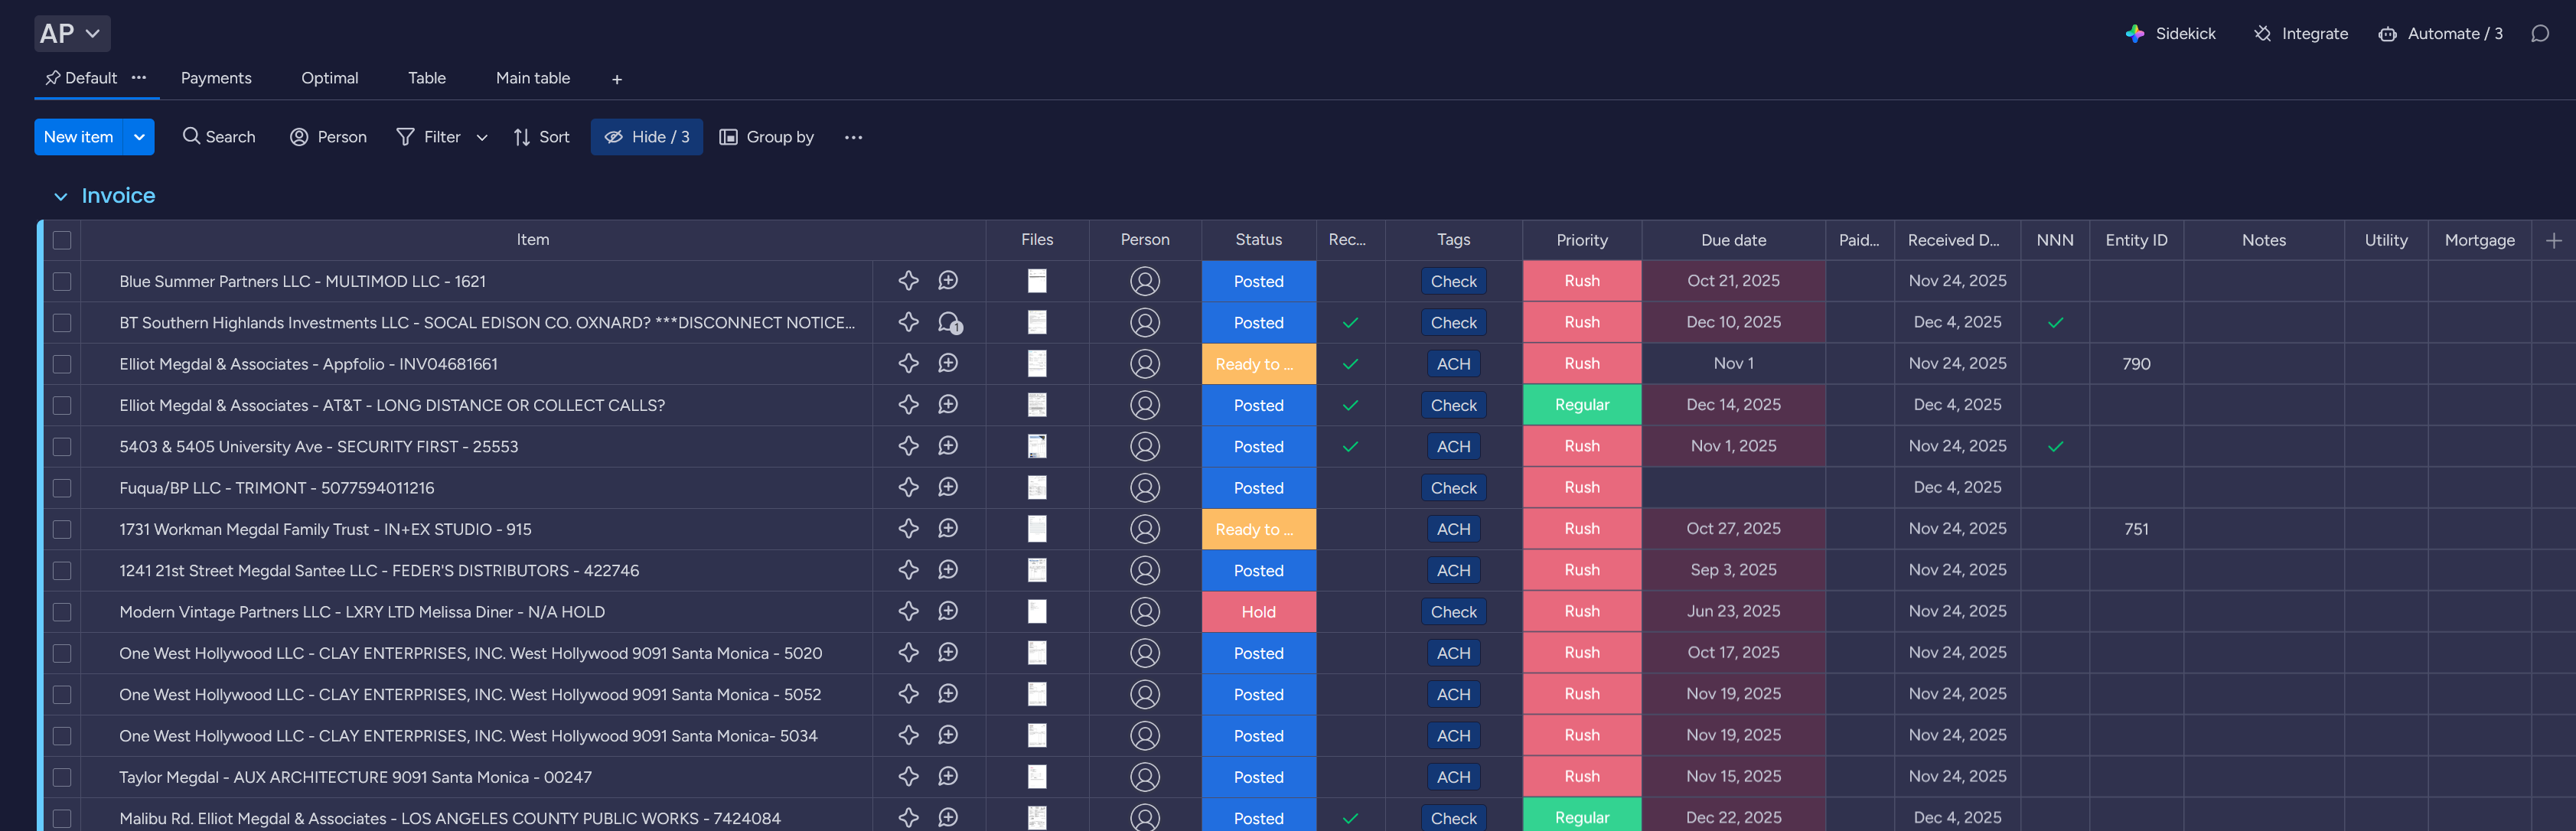Switch to the Payments view tab

(216, 78)
